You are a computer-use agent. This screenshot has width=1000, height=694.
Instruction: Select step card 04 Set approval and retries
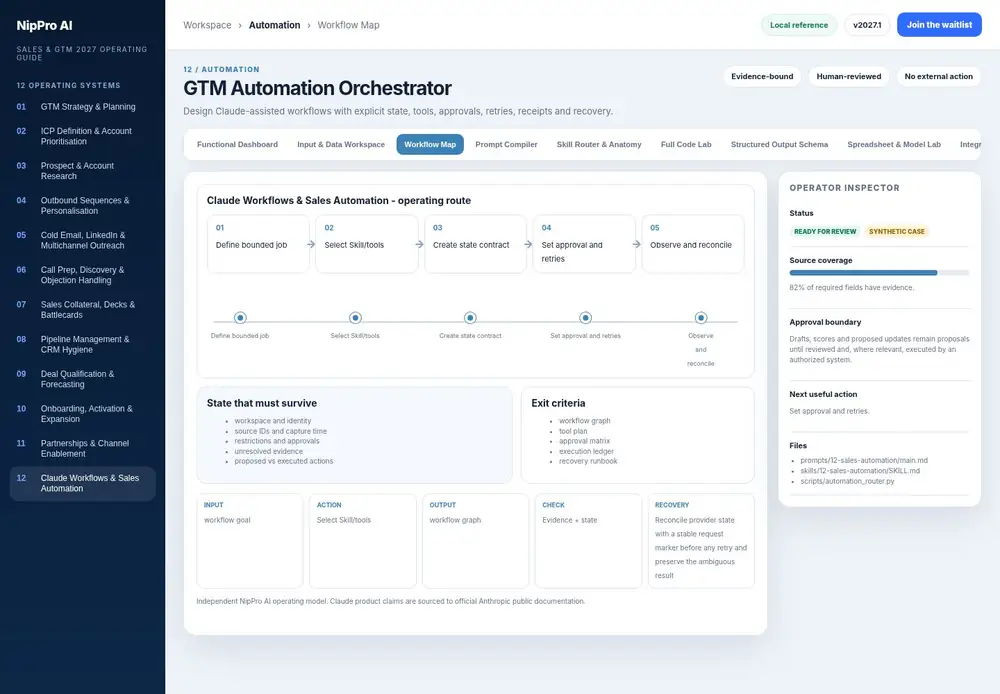(x=584, y=244)
